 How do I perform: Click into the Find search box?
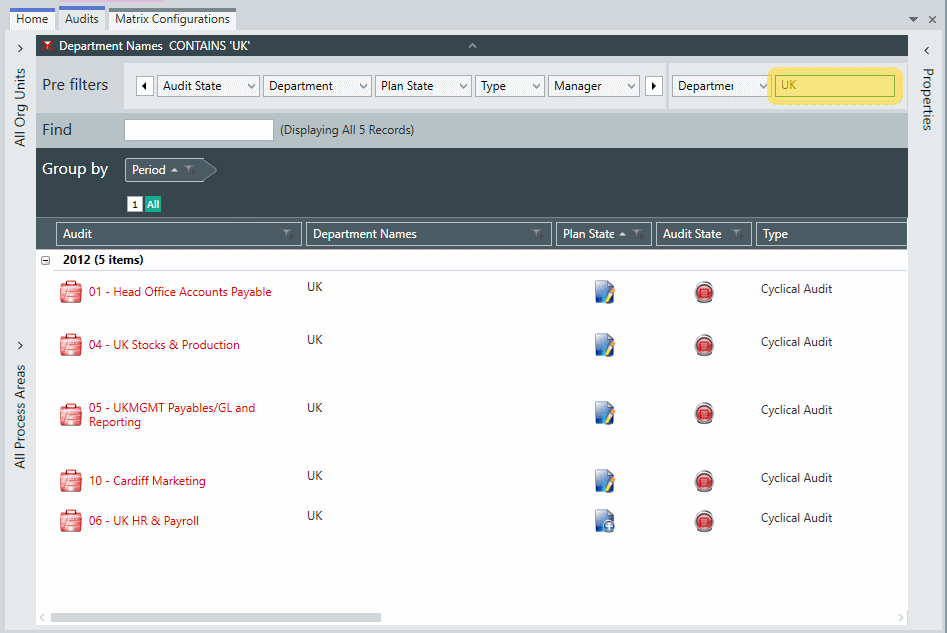click(x=199, y=130)
